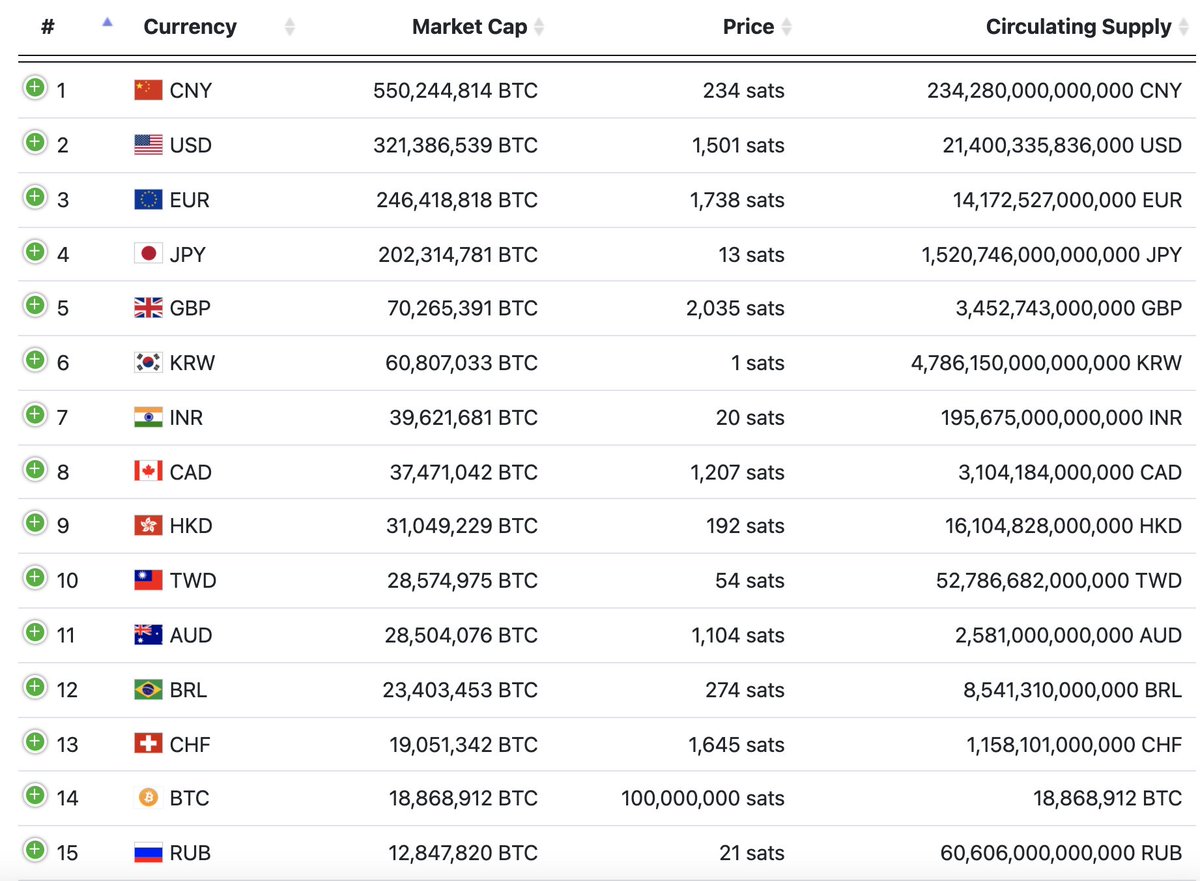Expand row 5 GBP with green plus icon
1200x881 pixels.
pos(35,305)
